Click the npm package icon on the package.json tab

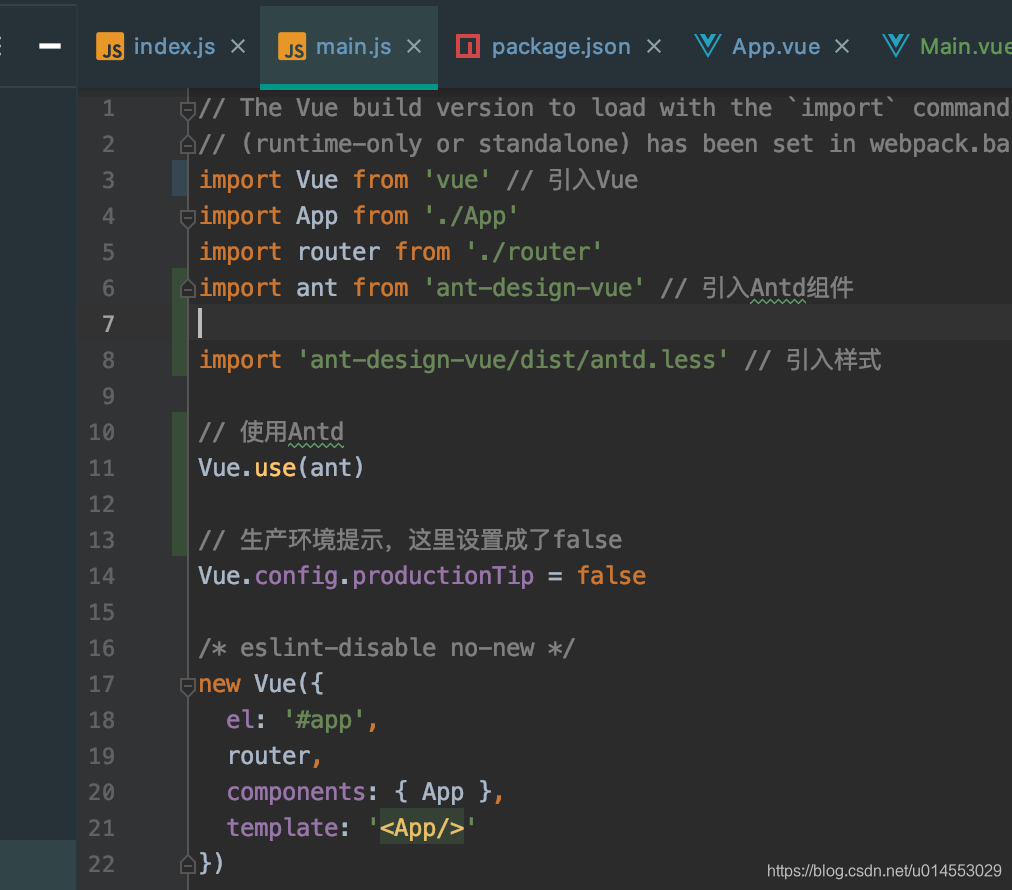click(x=469, y=45)
